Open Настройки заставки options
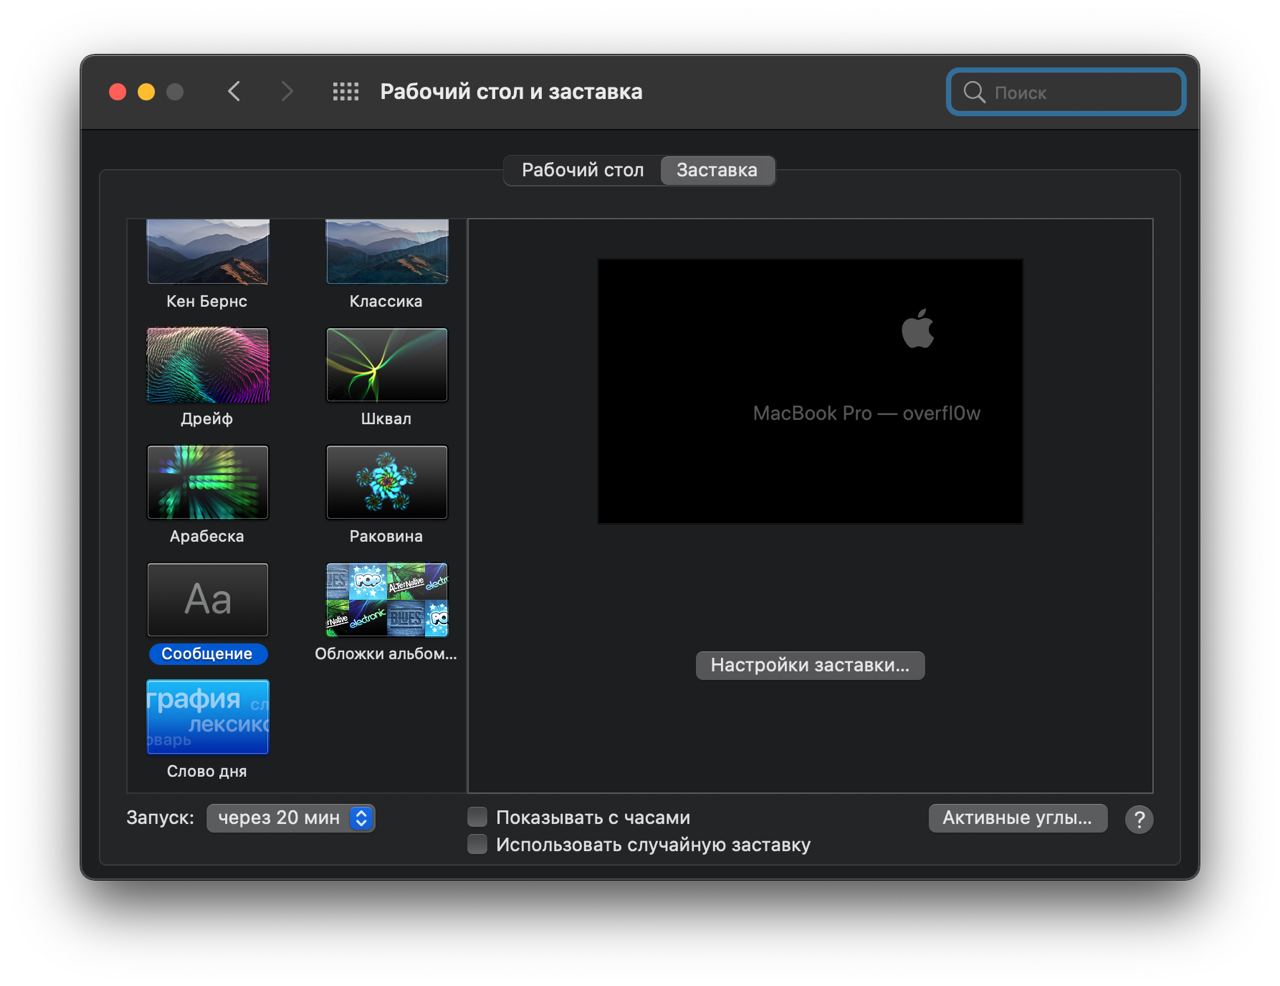The image size is (1280, 986). 810,665
